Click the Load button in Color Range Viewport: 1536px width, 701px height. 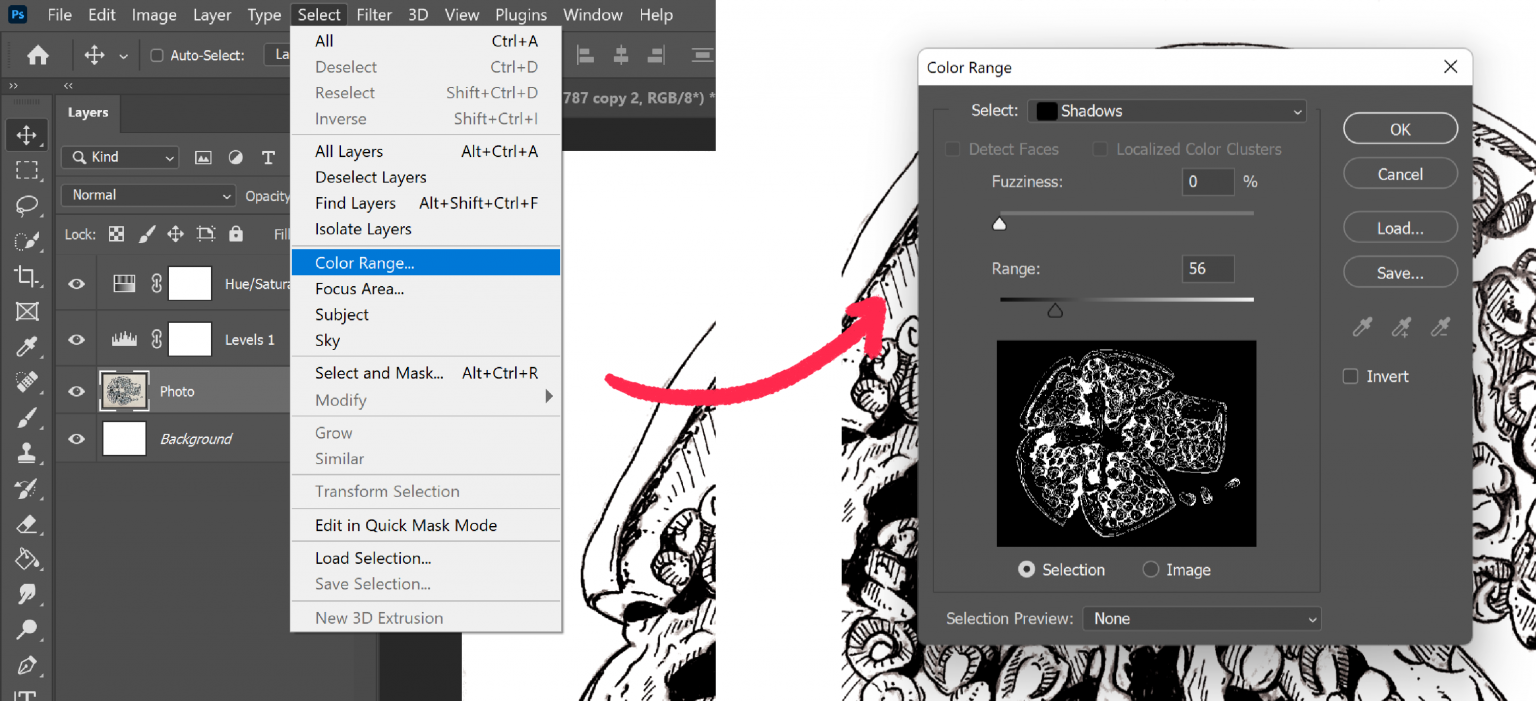click(1400, 227)
